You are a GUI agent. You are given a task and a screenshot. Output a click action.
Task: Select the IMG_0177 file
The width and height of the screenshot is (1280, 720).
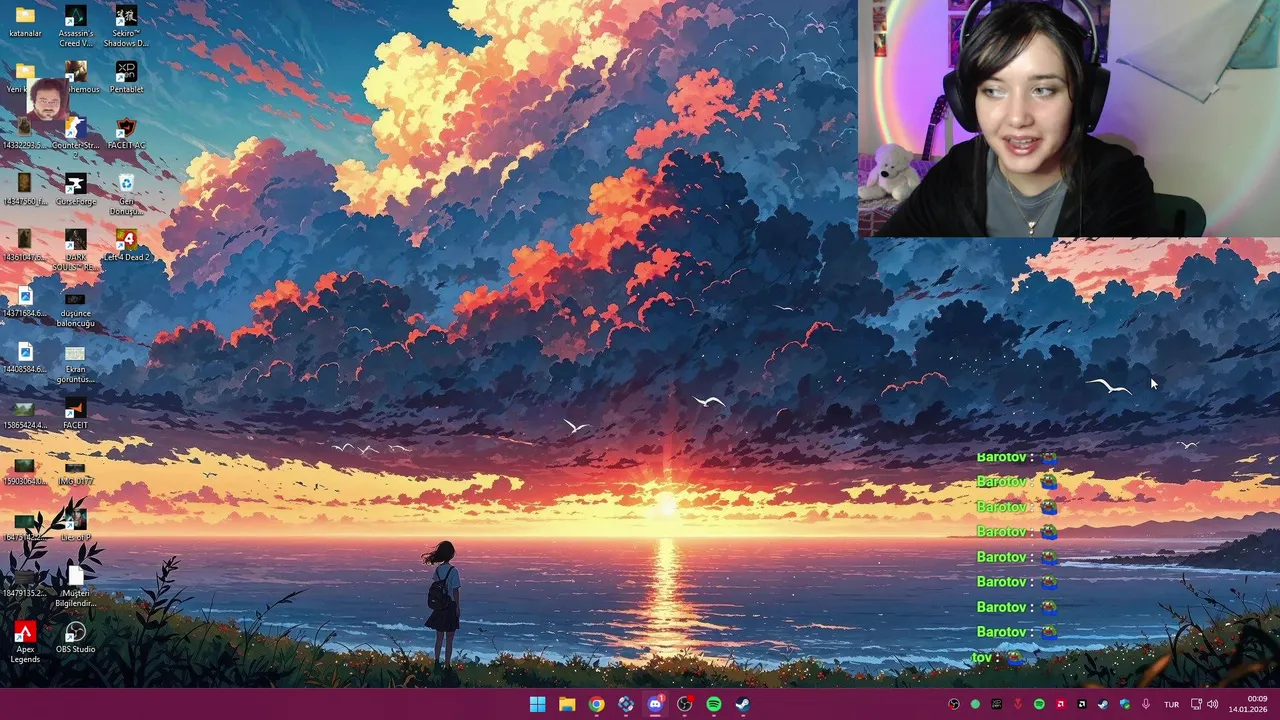(x=75, y=472)
